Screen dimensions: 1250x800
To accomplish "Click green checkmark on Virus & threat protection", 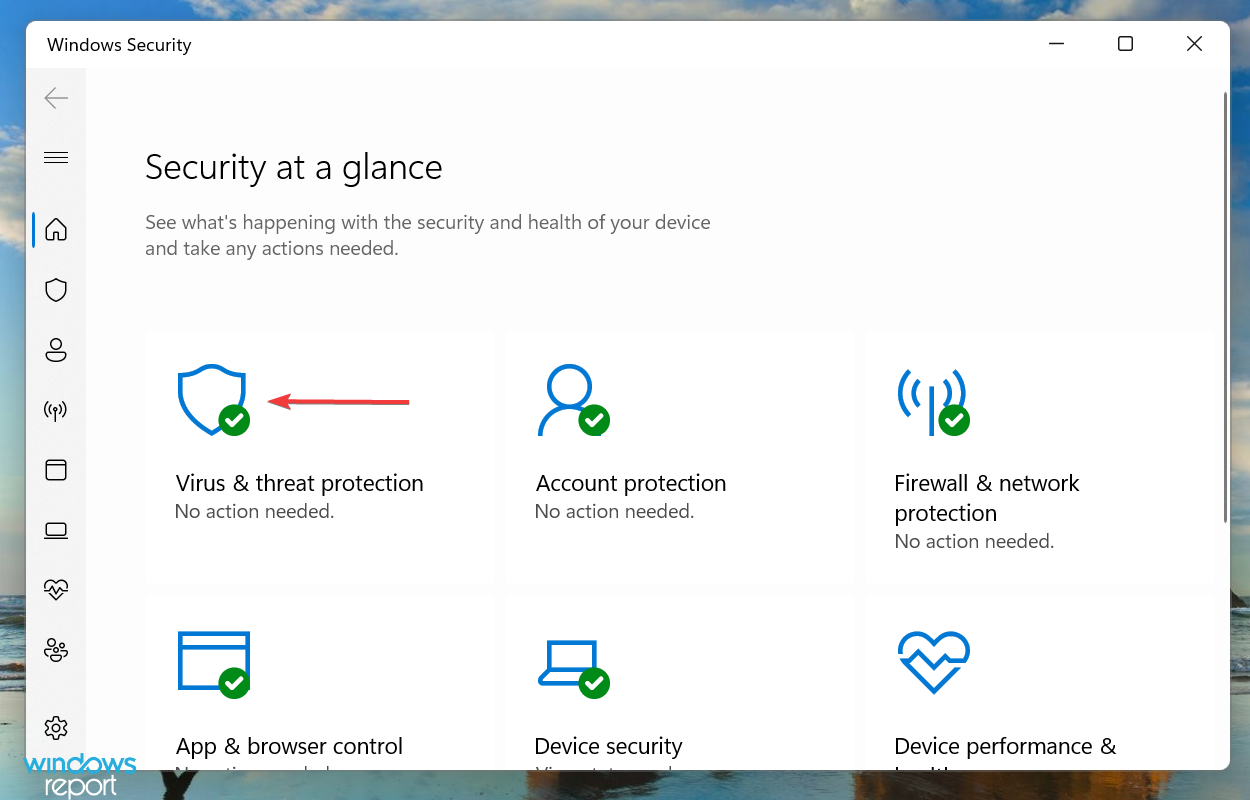I will pos(233,421).
